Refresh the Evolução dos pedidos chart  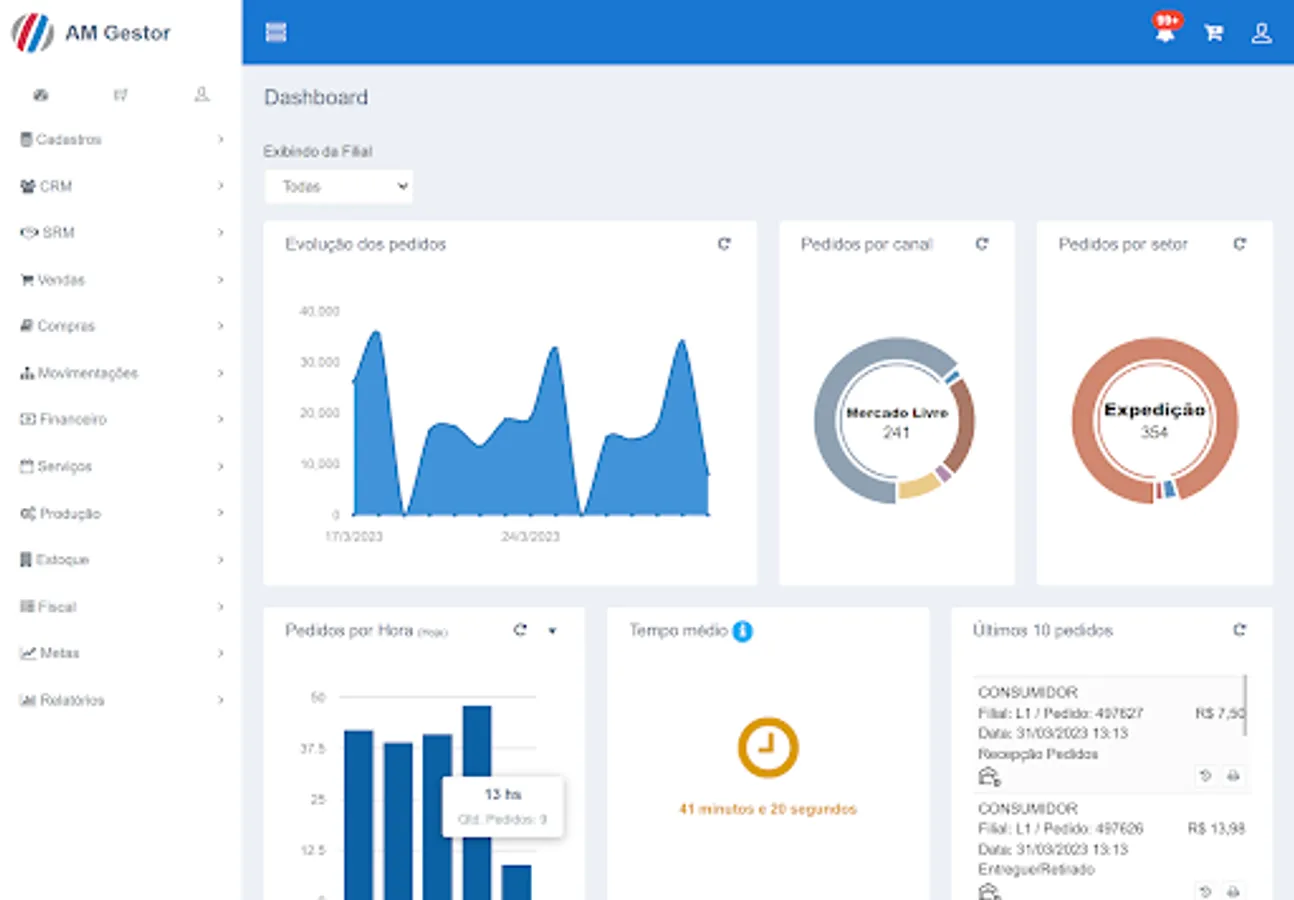[724, 244]
